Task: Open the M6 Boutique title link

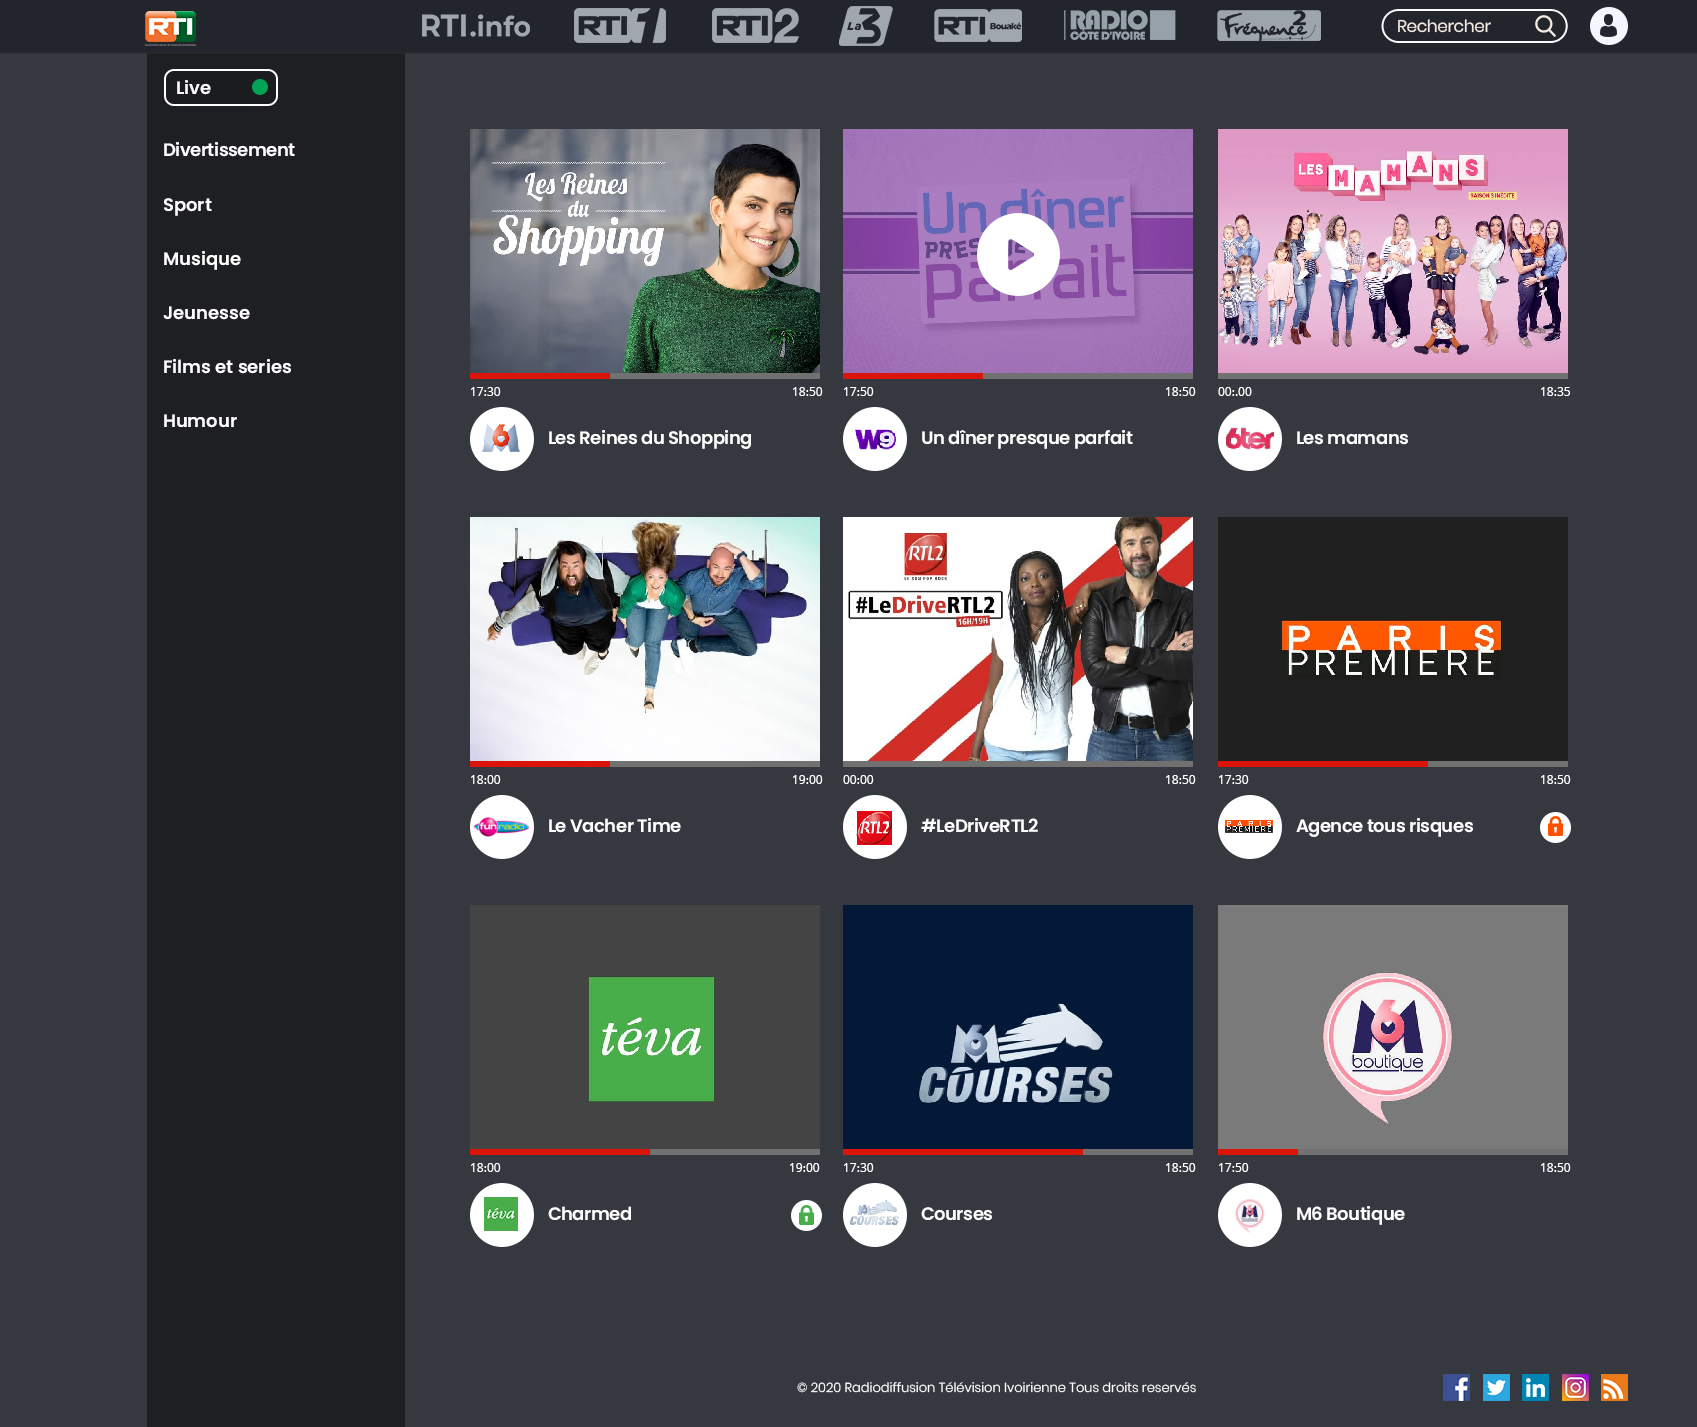Action: tap(1350, 1214)
